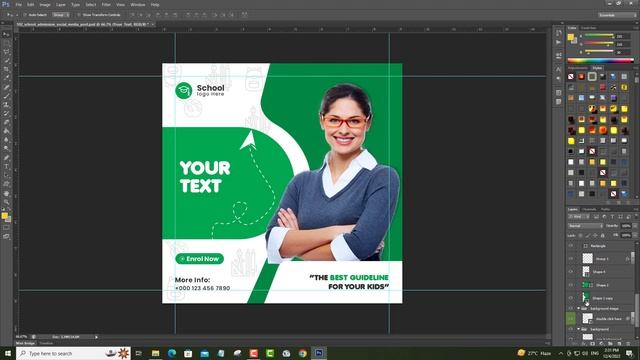Select the Eyedropper tool
Screen dimensions: 640x360
(x=6, y=78)
